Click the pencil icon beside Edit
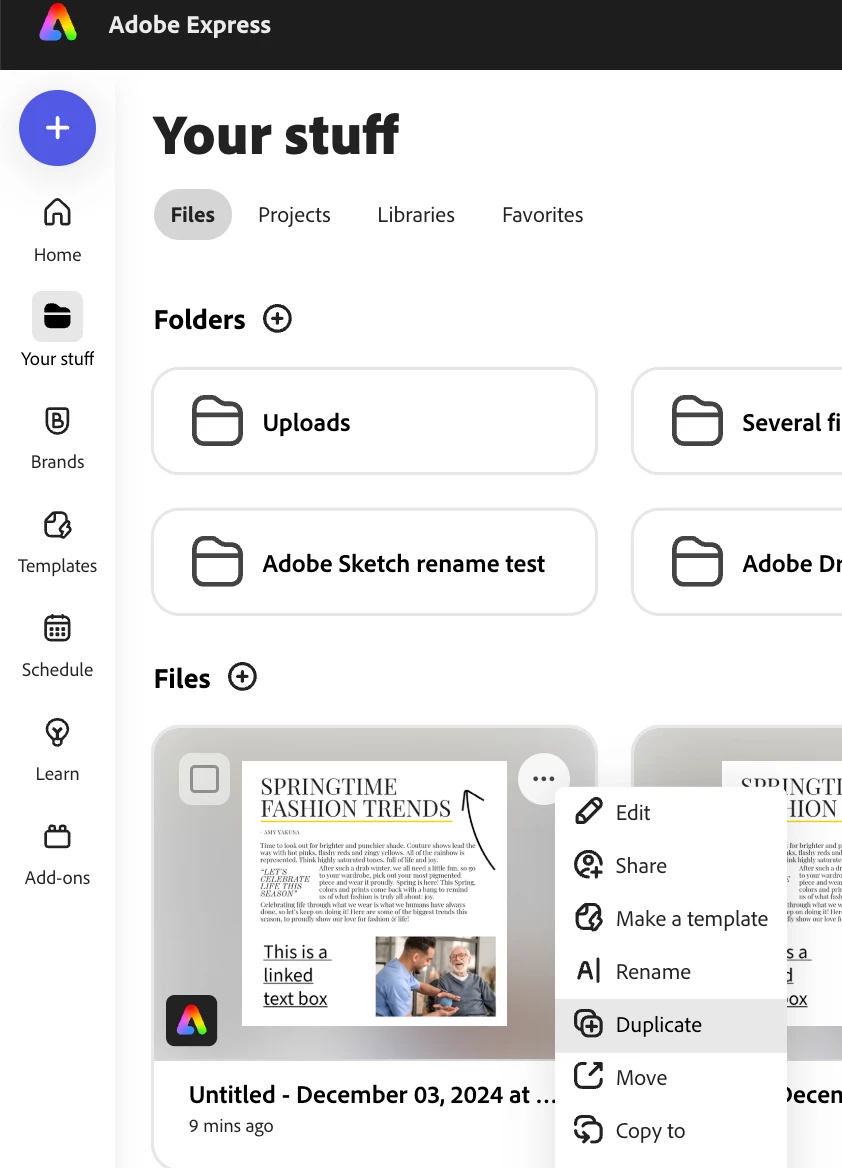 (589, 811)
